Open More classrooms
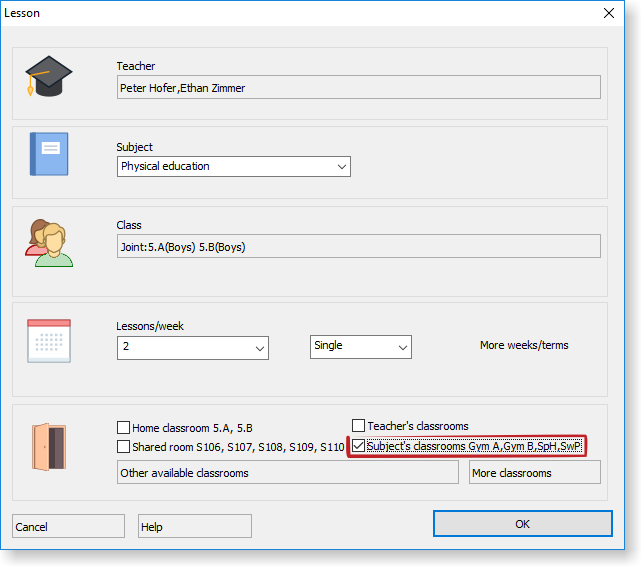Screen dimensions: 642x567 coord(534,473)
